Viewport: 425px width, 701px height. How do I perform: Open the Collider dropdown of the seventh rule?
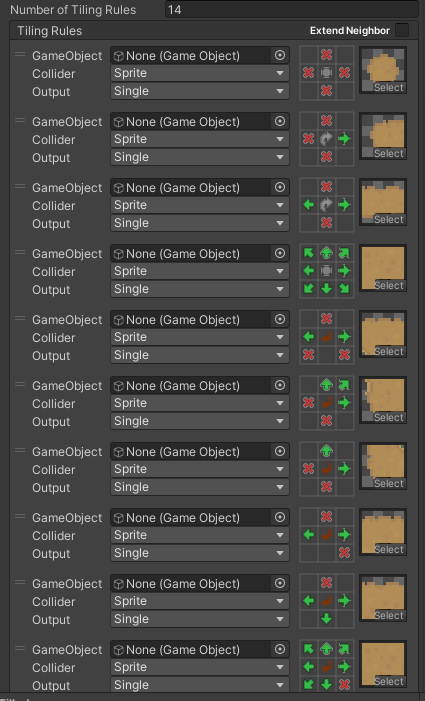pos(200,469)
